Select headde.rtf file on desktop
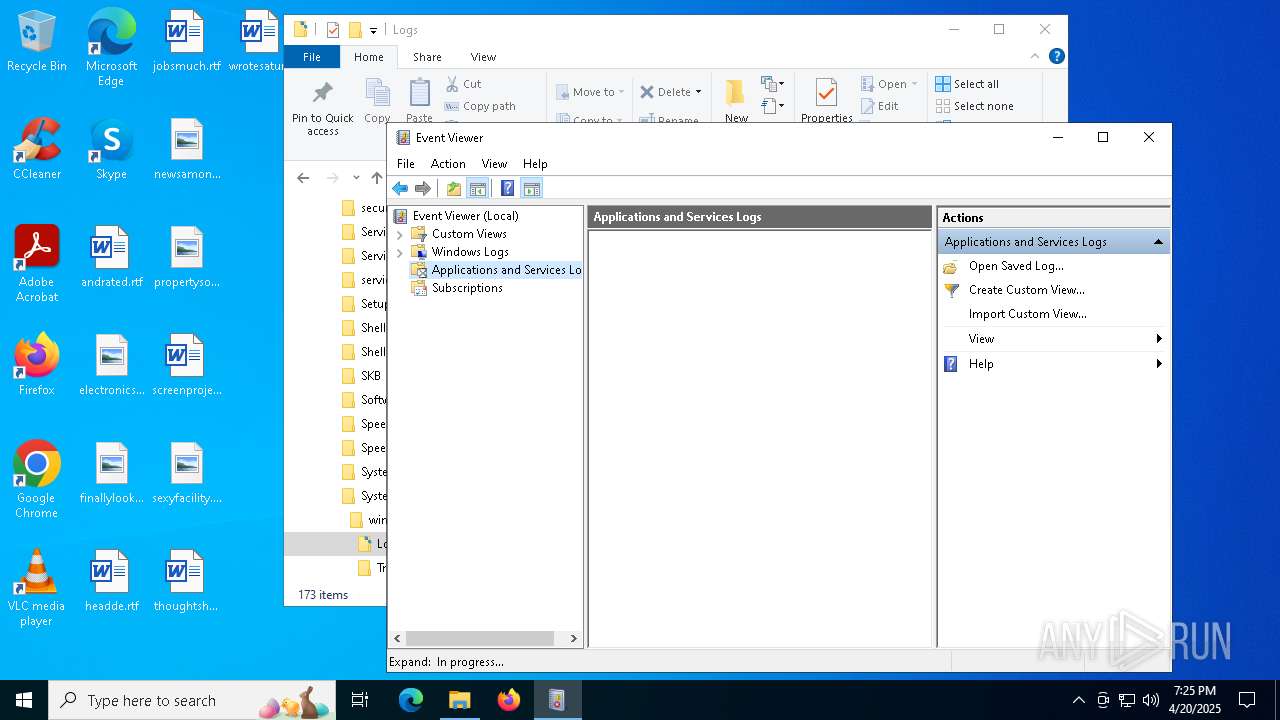The height and width of the screenshot is (720, 1280). tap(111, 581)
